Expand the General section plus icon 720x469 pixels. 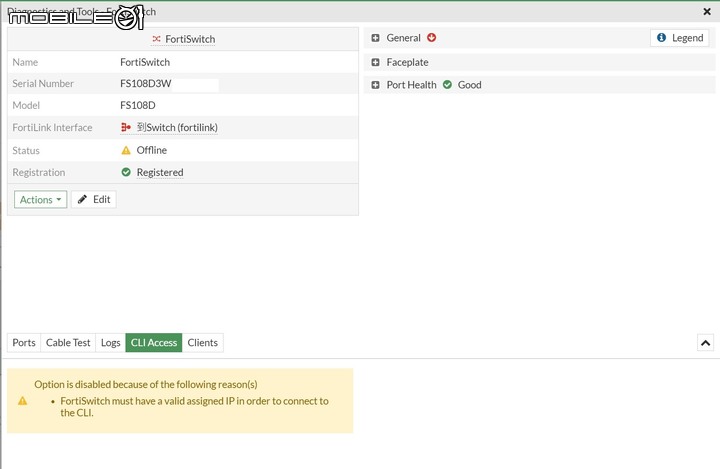click(x=375, y=38)
